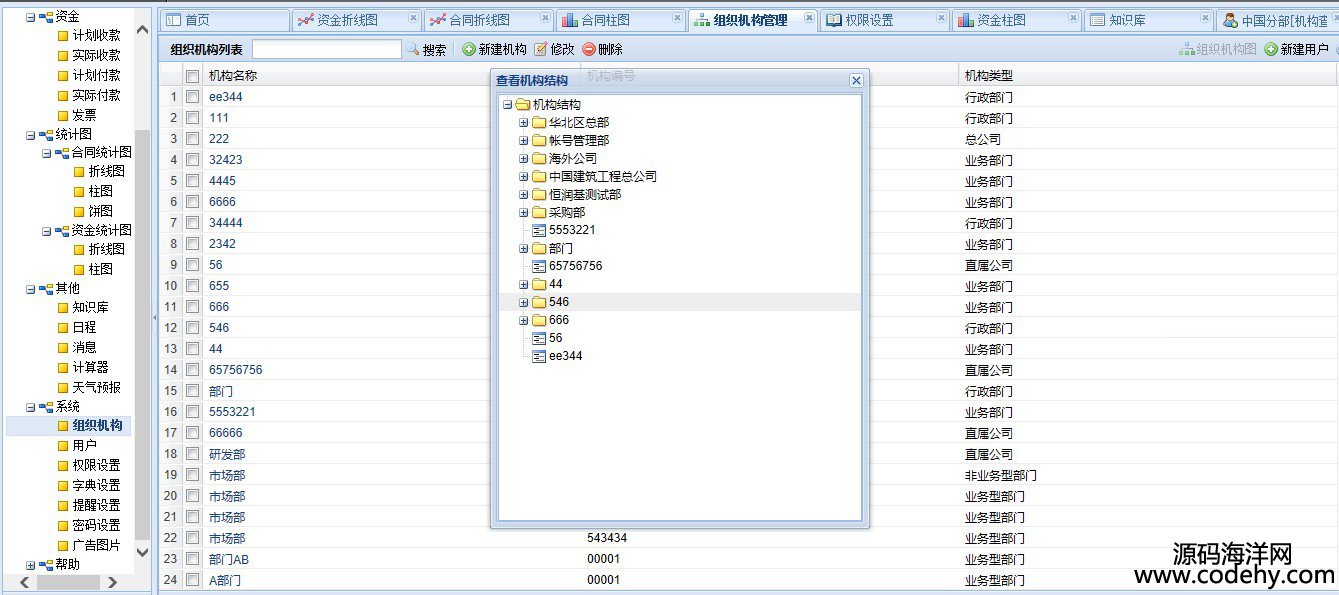
Task: Click 市场部 in row 19
Action: click(227, 475)
